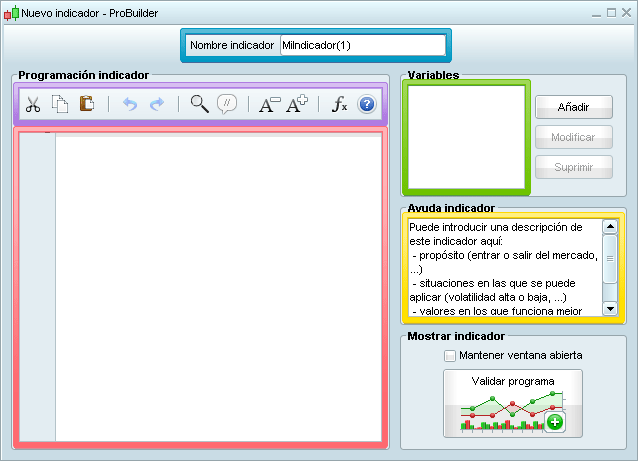Screen dimensions: 638x461
Task: Undo with the left arrow icon
Action: tap(128, 104)
